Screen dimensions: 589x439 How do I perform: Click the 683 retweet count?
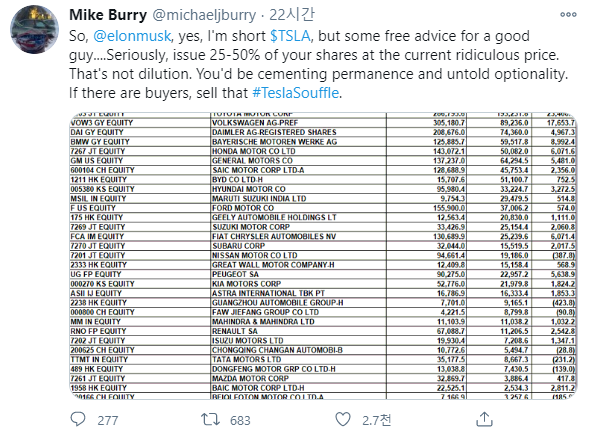pyautogui.click(x=240, y=420)
